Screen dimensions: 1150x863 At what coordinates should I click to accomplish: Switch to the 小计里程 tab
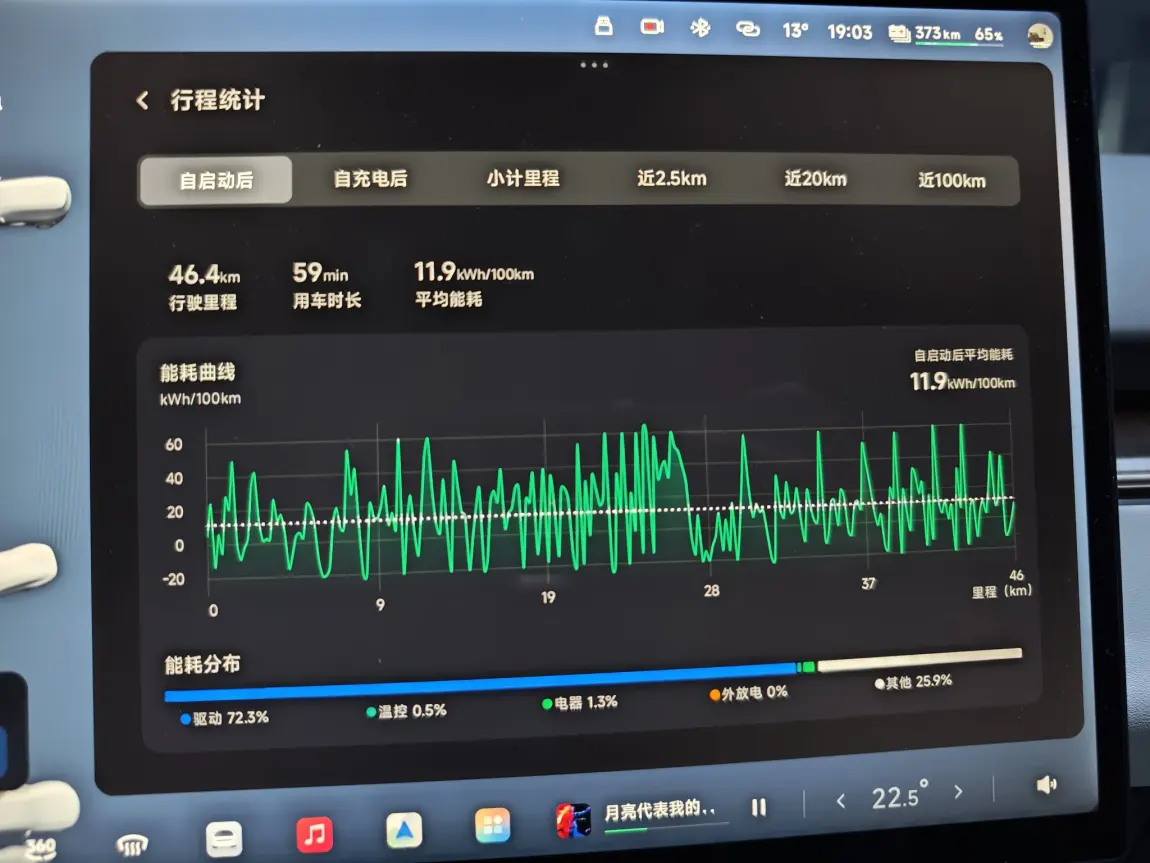(523, 179)
